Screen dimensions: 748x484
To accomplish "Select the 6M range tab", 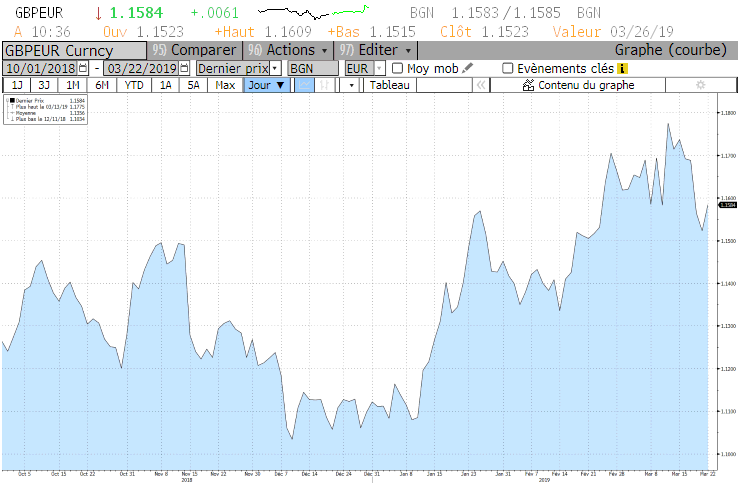I will click(x=102, y=85).
